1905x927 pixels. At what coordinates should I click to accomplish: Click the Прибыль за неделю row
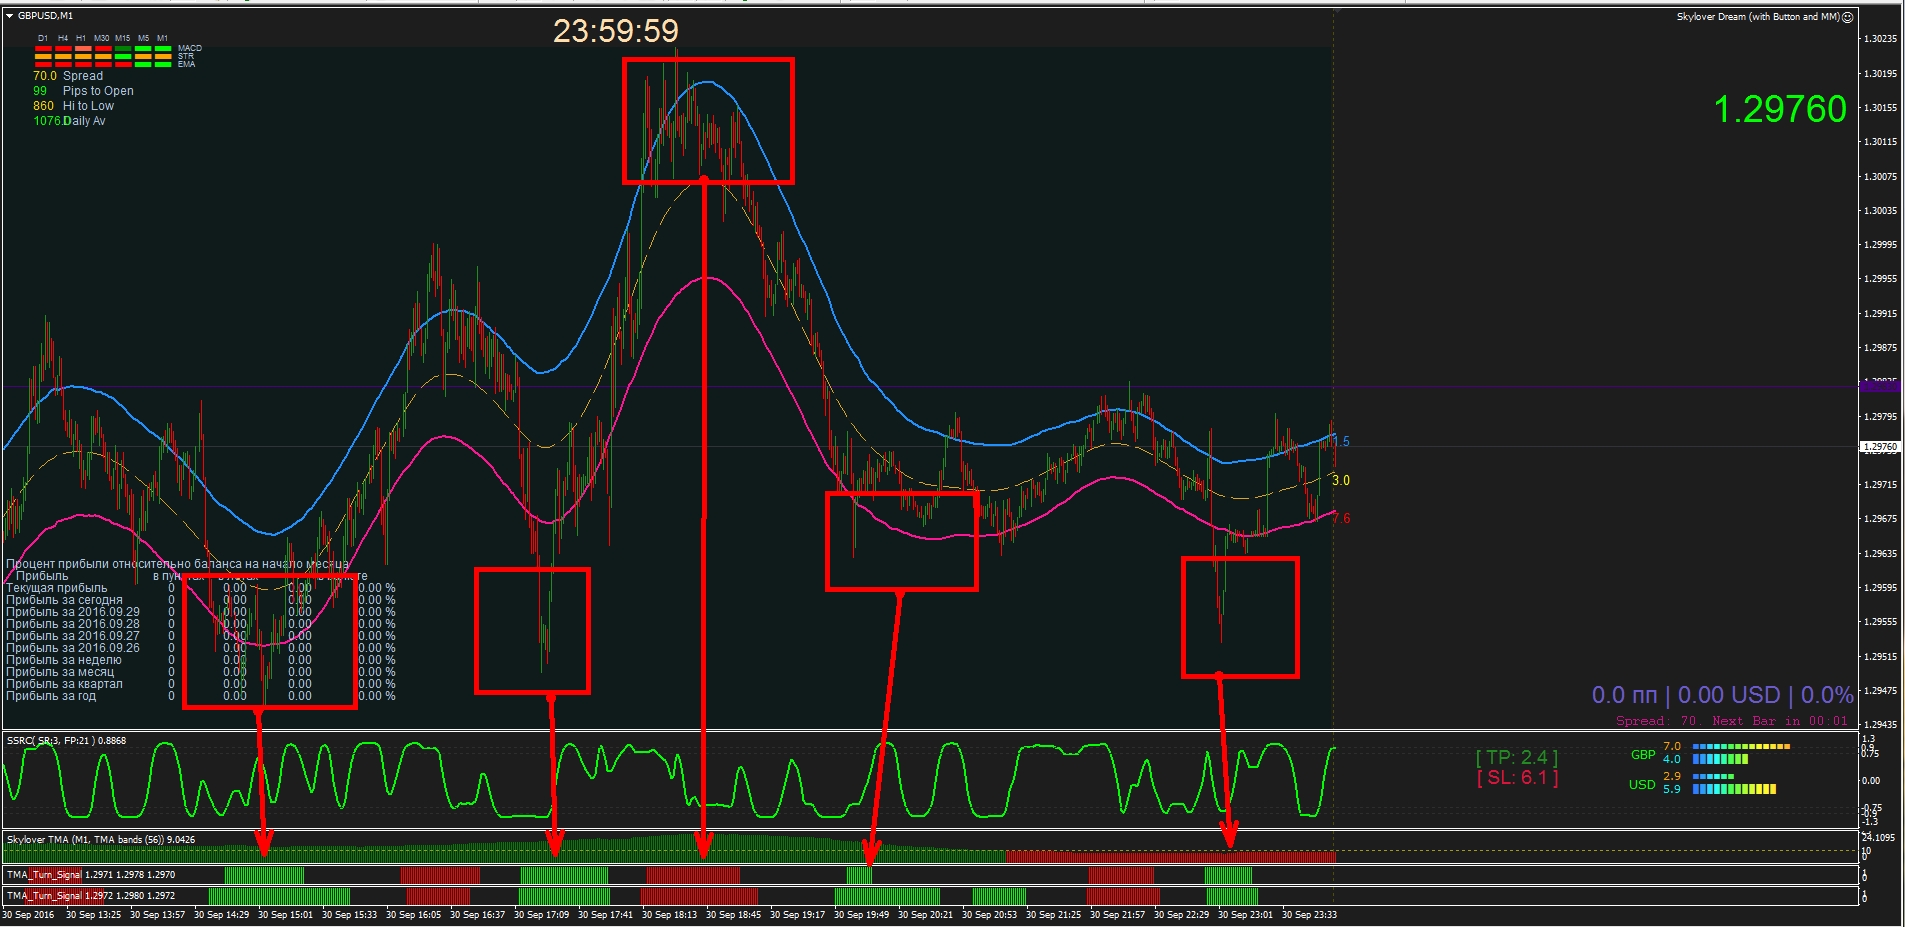tap(200, 660)
